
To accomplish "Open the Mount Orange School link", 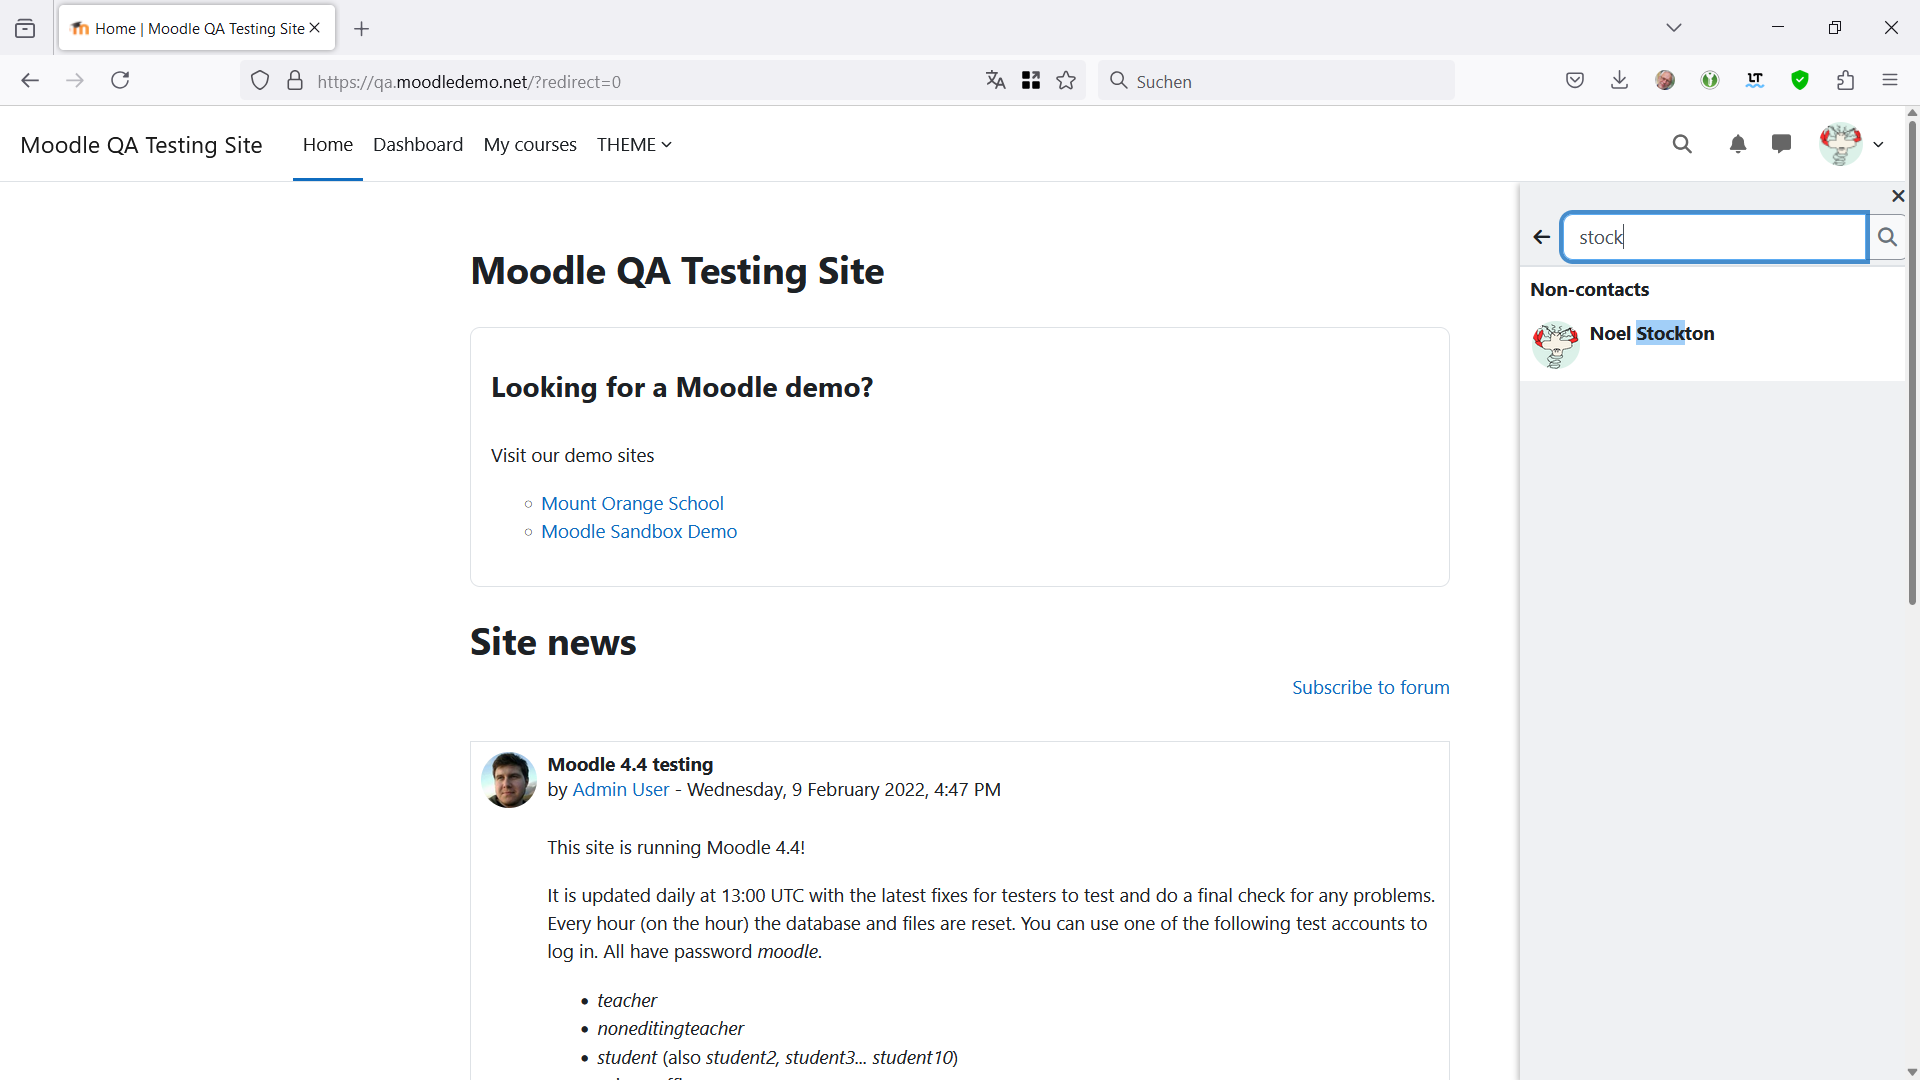I will click(x=632, y=504).
